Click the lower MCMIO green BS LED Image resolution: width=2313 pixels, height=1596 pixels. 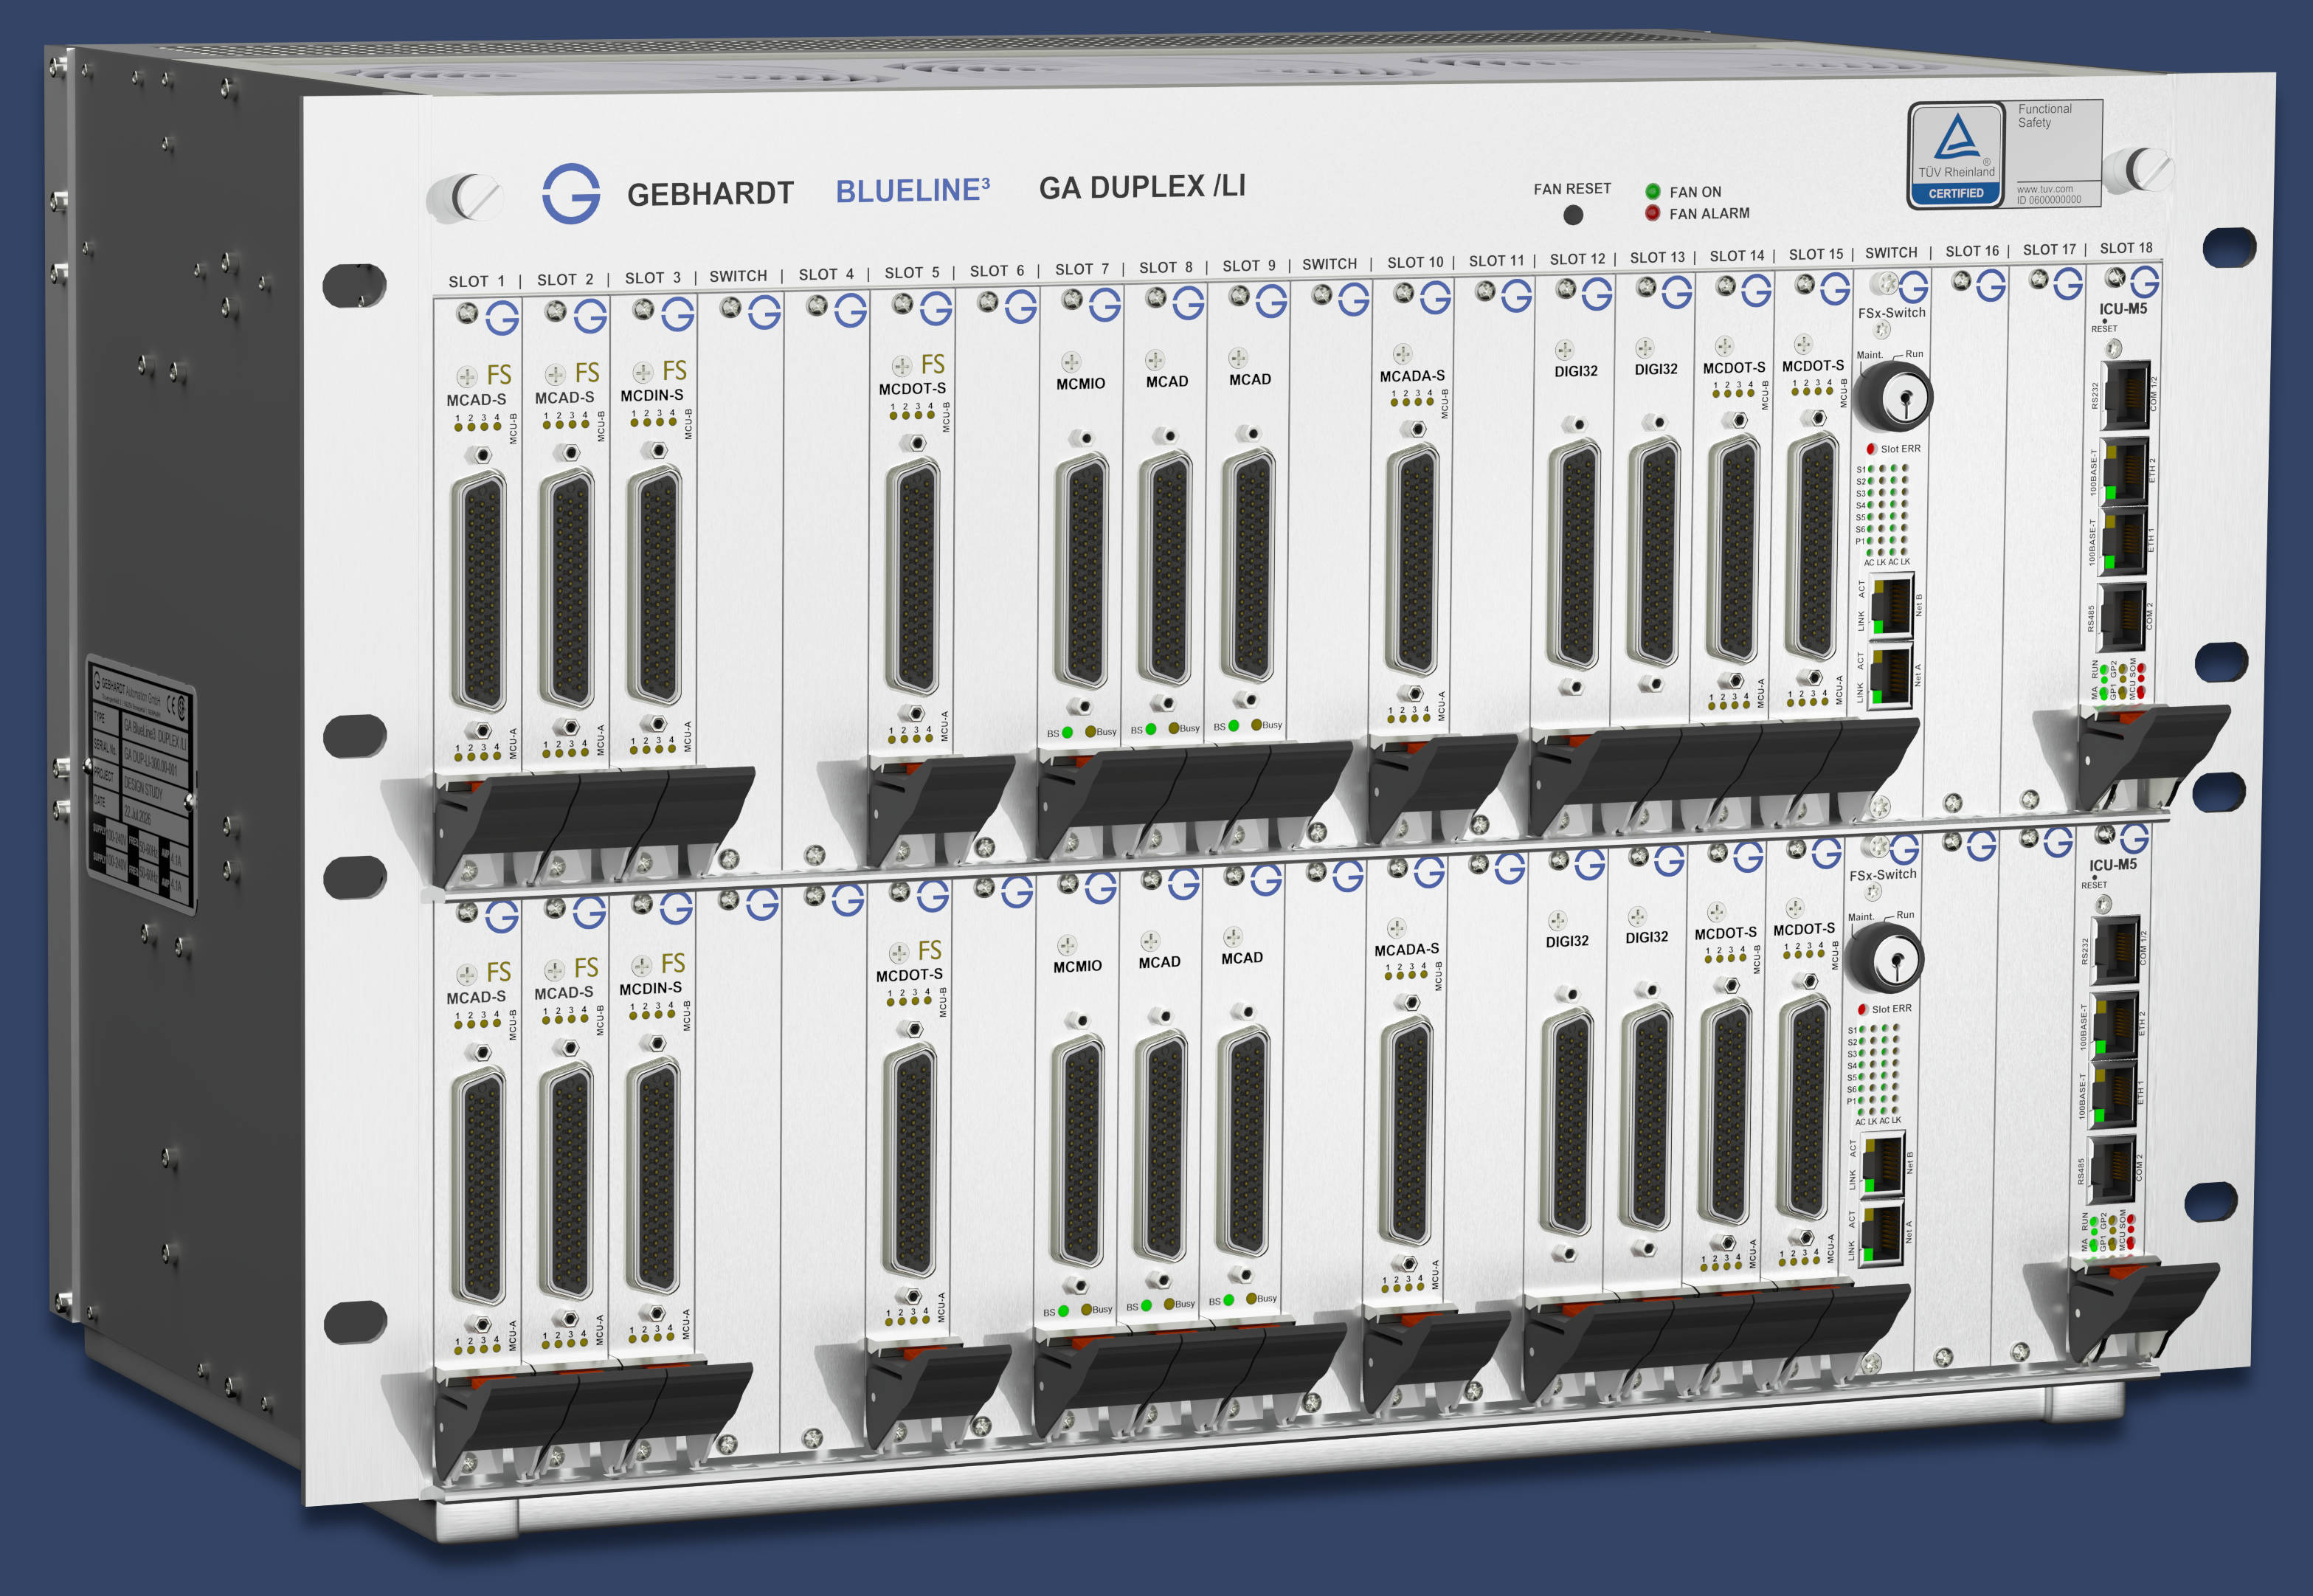pos(1063,1311)
